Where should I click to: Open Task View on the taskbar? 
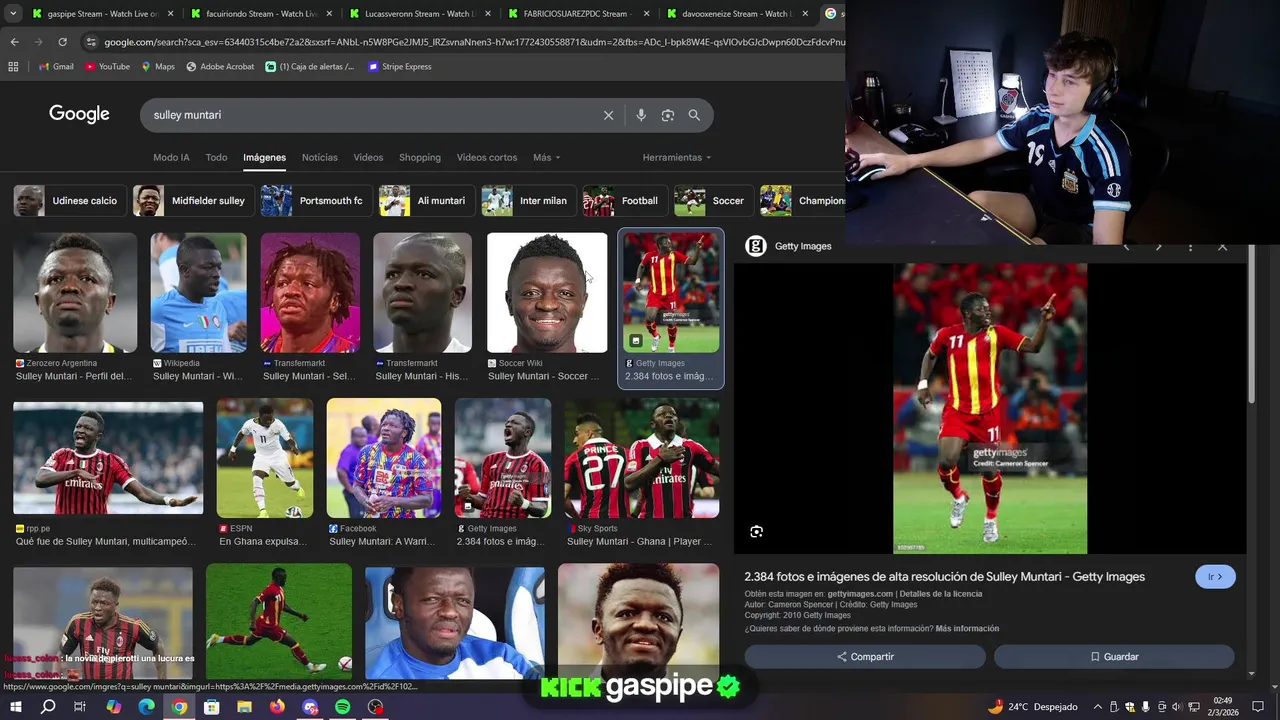pyautogui.click(x=80, y=707)
